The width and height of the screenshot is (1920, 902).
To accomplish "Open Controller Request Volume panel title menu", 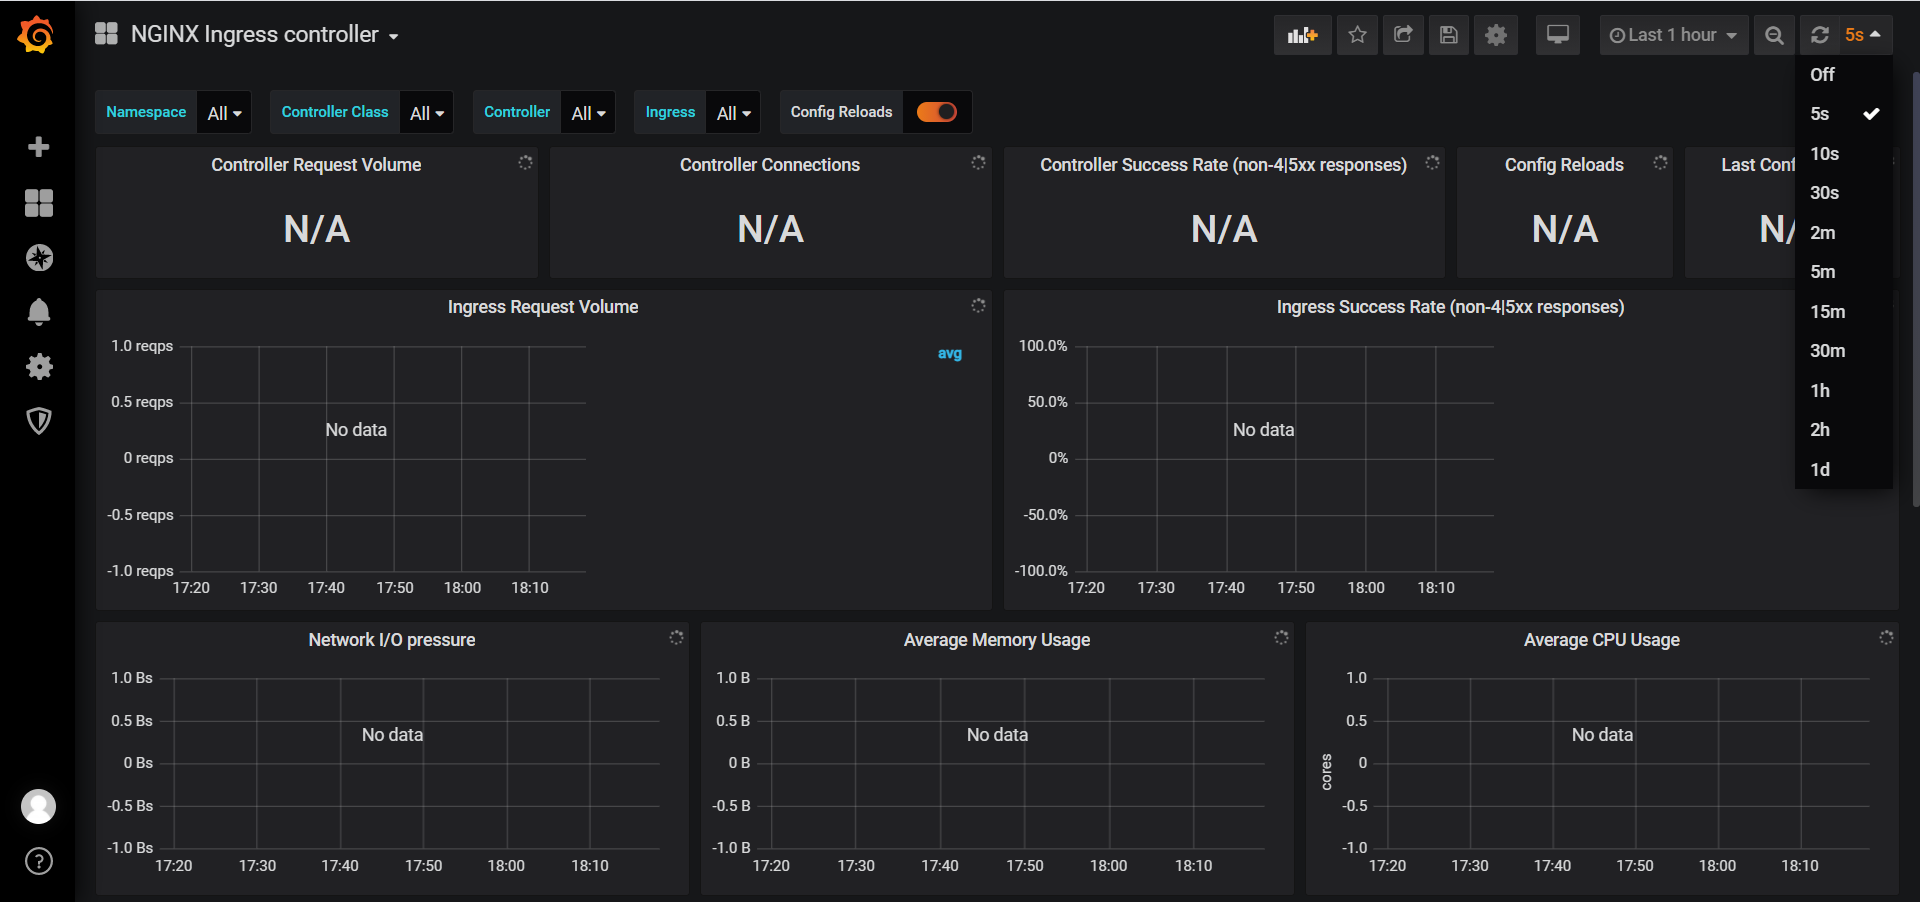I will tap(316, 165).
